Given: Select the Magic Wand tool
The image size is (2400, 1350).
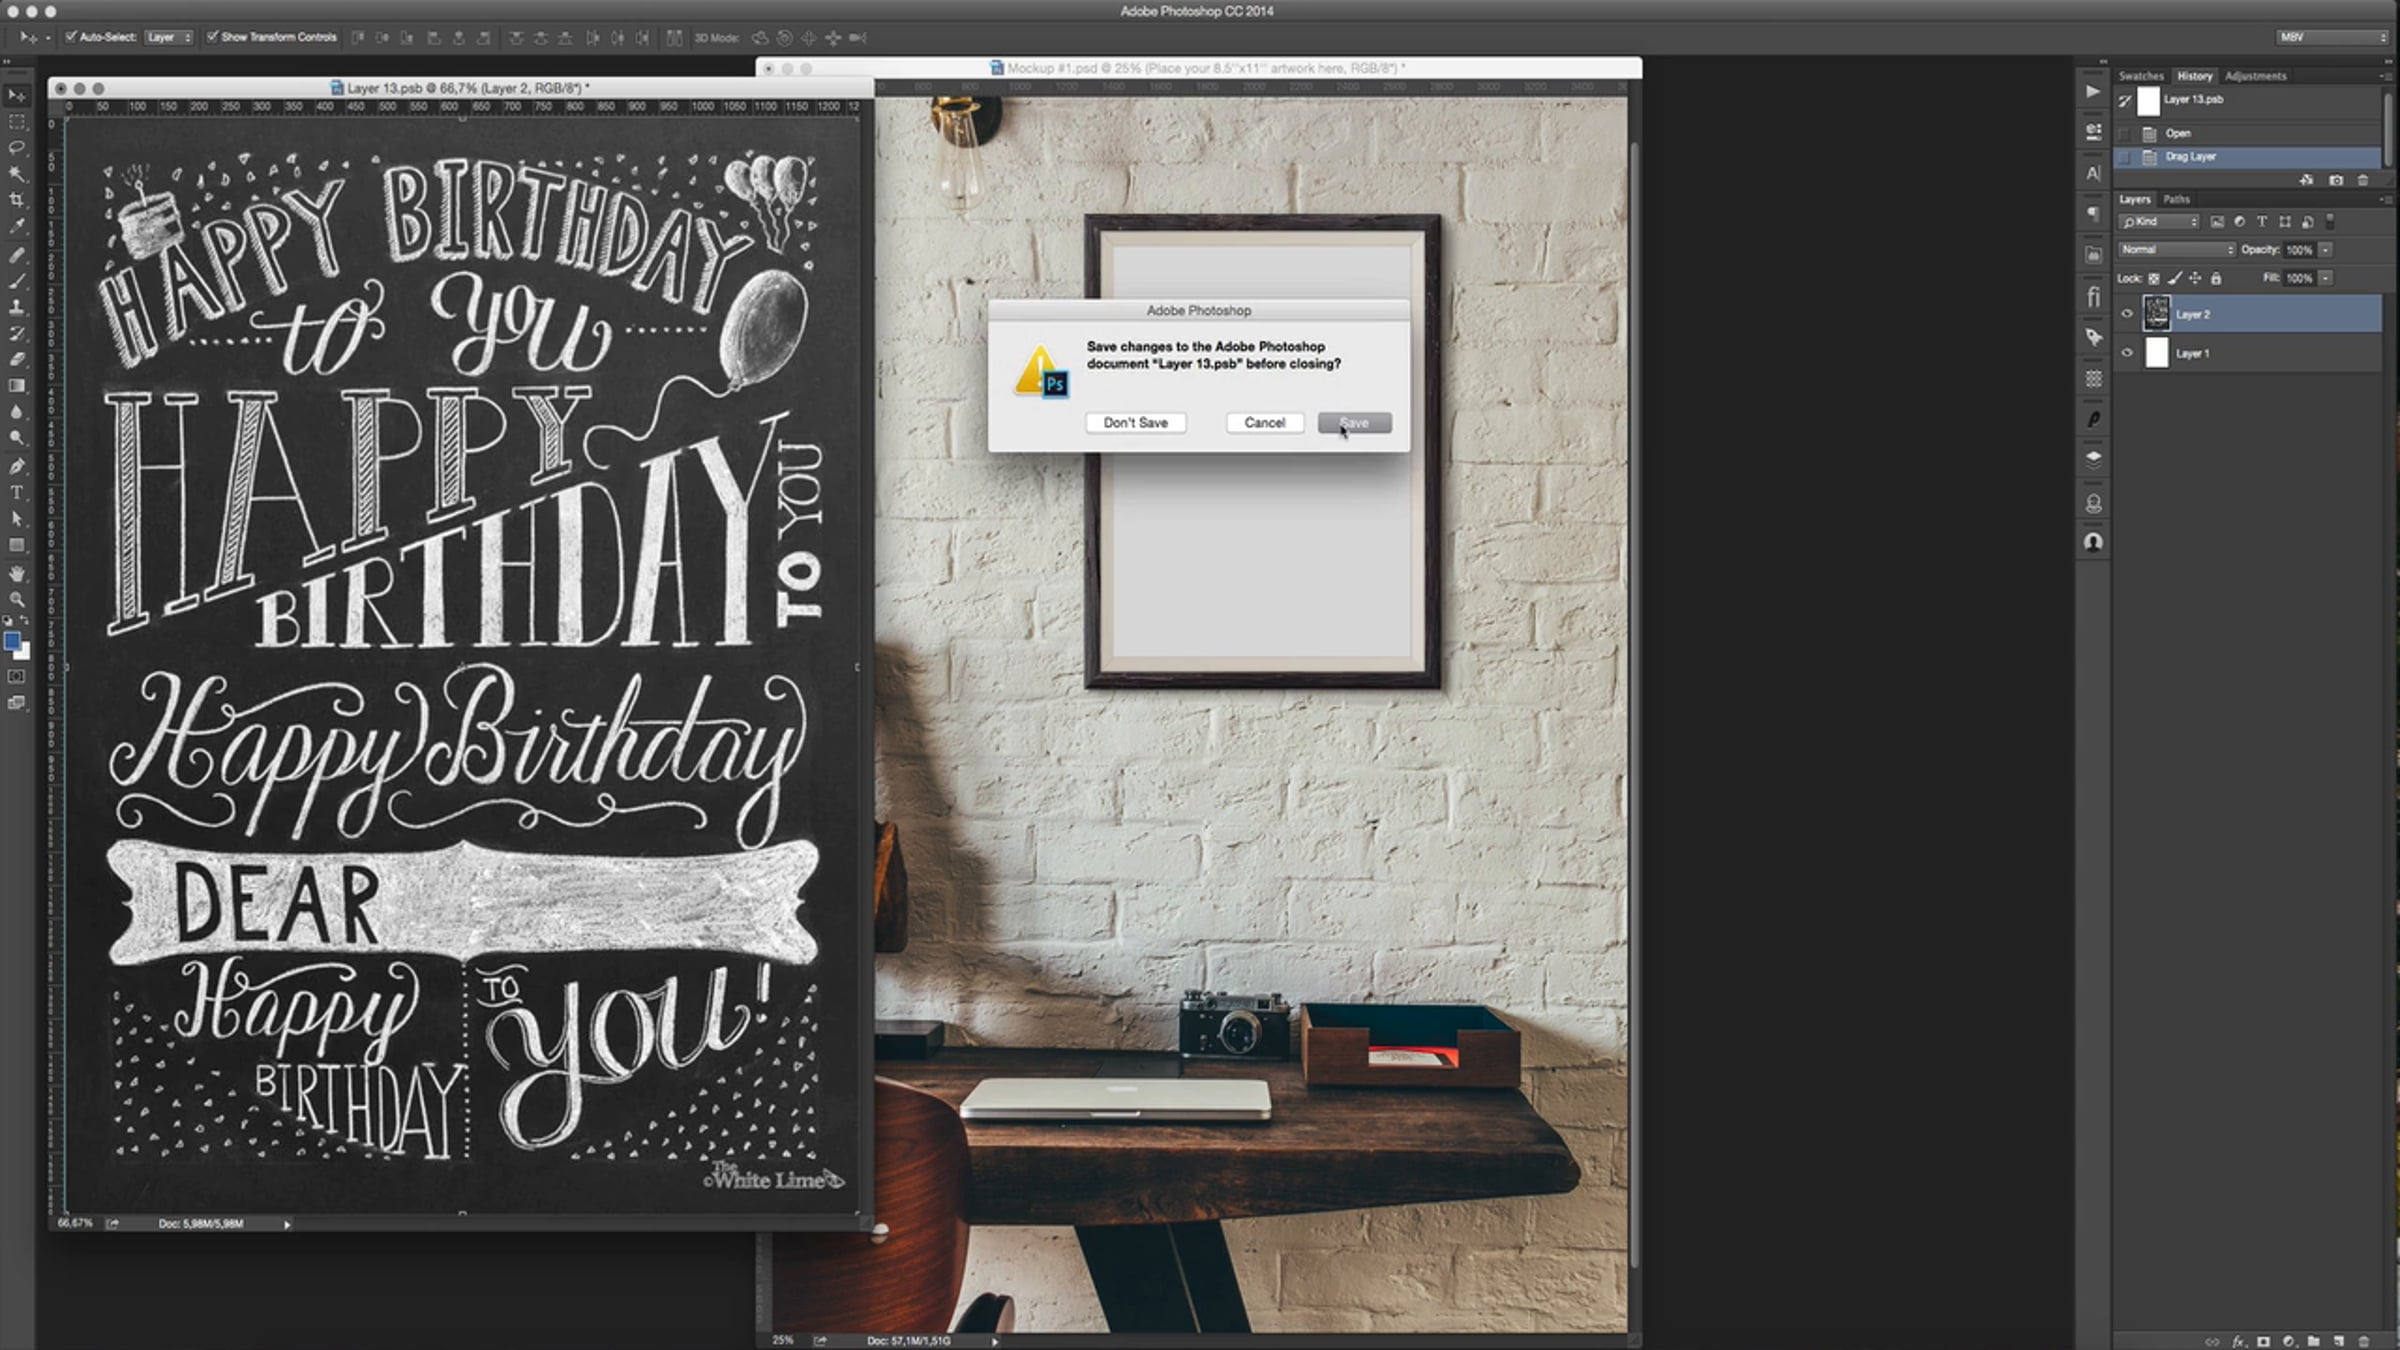Looking at the screenshot, I should 17,173.
